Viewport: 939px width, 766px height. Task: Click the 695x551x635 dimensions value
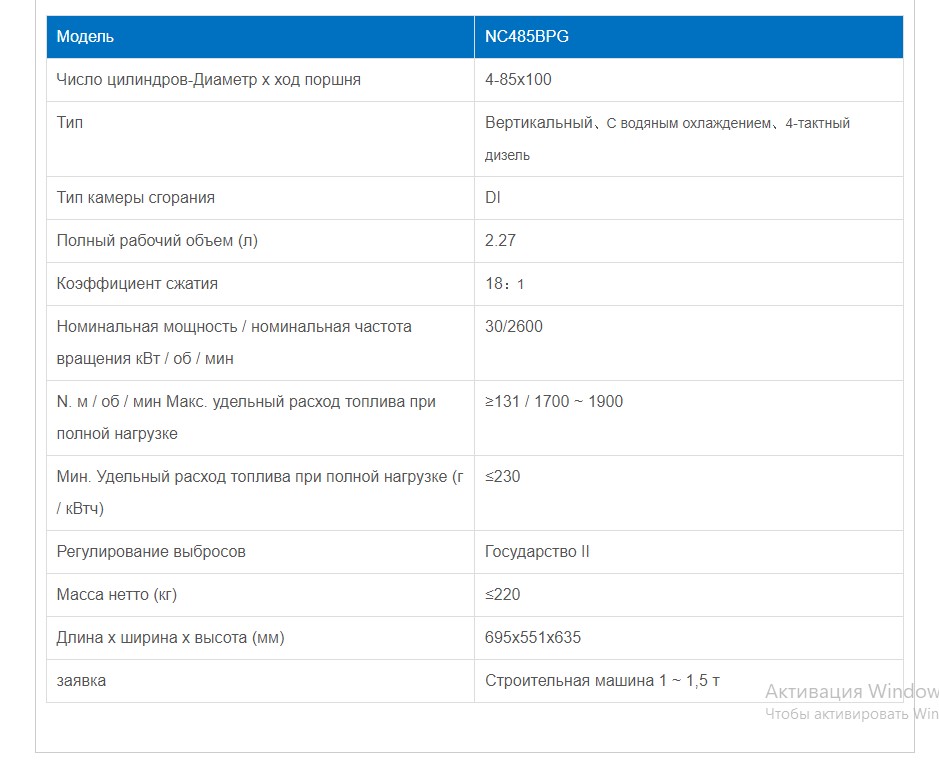tap(533, 638)
